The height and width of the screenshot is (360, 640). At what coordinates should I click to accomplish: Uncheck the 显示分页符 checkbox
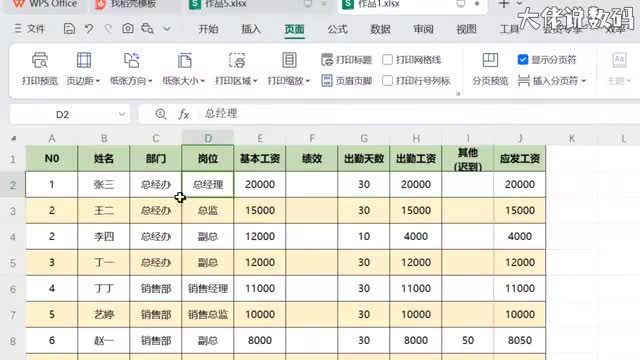click(522, 60)
